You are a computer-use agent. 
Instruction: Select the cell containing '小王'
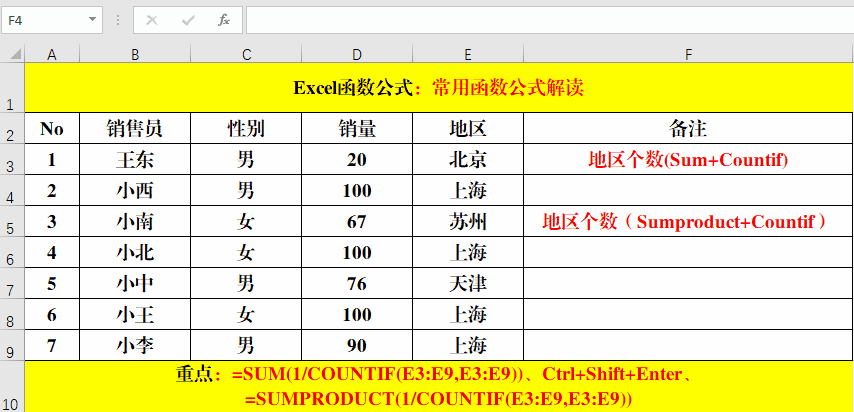(x=135, y=314)
